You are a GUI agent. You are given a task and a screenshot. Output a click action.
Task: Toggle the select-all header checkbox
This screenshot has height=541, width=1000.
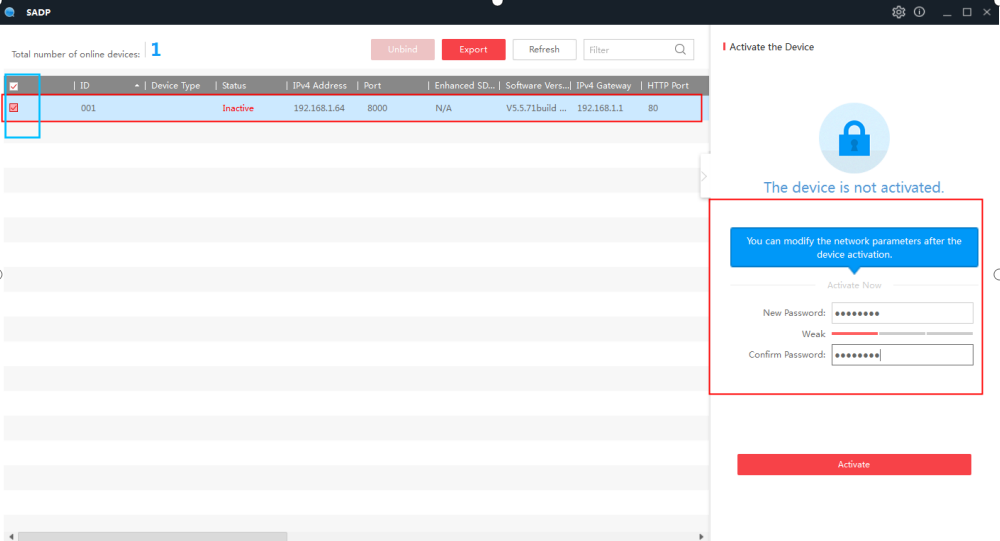point(14,85)
